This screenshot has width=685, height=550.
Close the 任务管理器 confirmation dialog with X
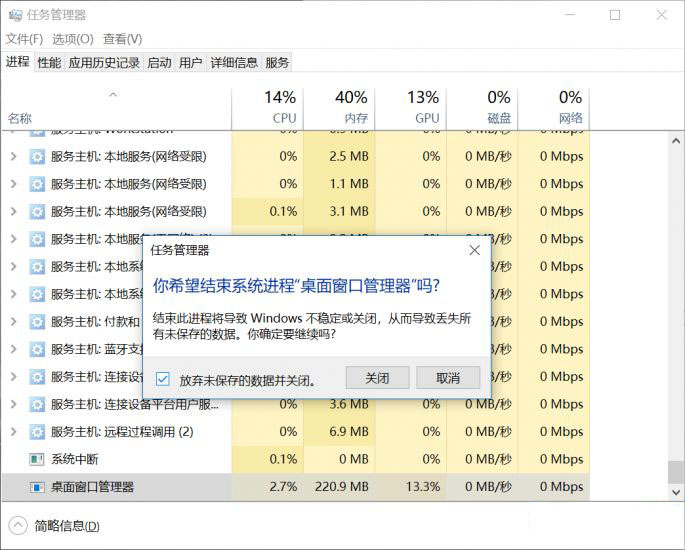click(x=474, y=250)
